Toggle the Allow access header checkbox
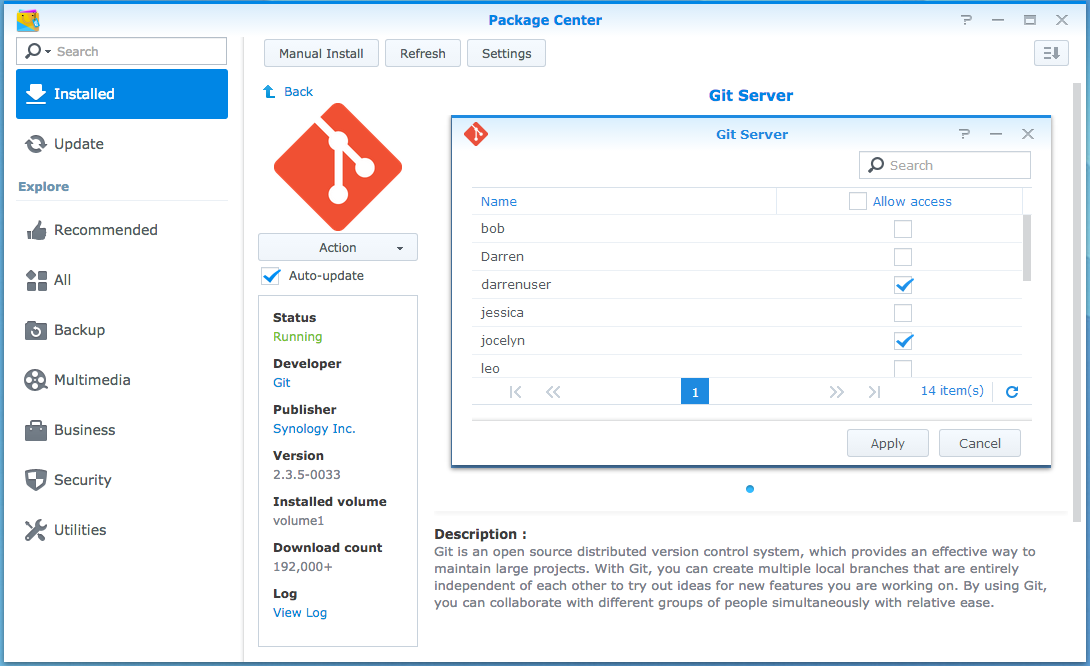 (x=858, y=201)
